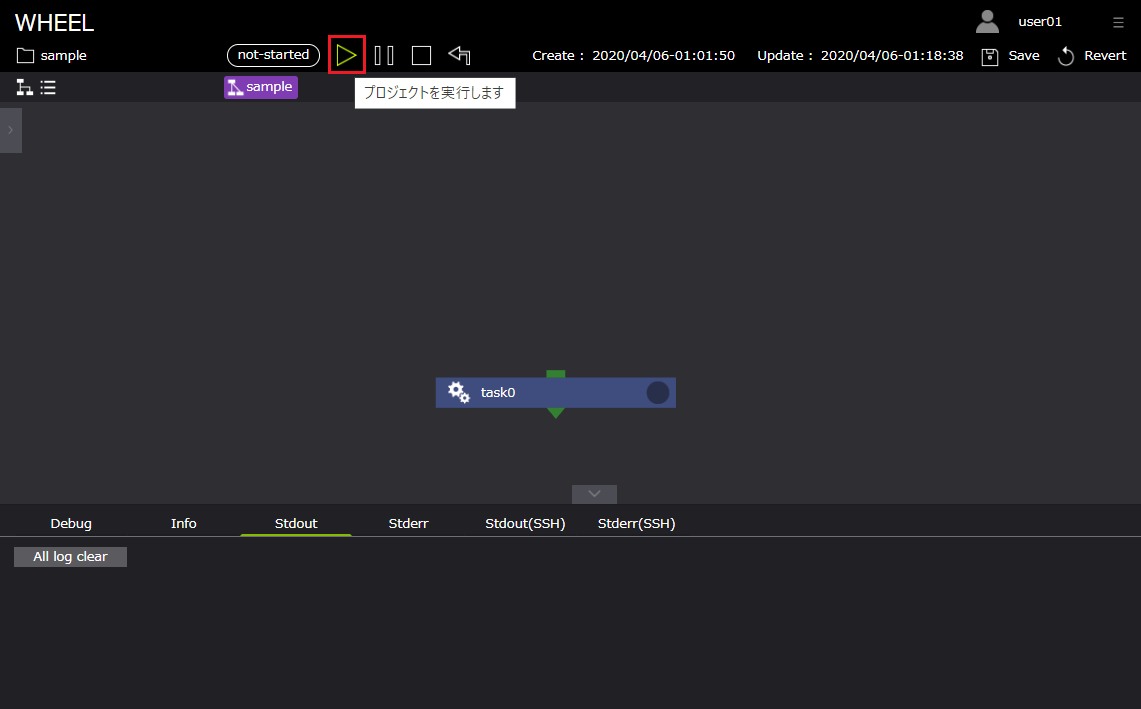Open the Stderr(SSH) tab
This screenshot has width=1141, height=709.
(636, 523)
